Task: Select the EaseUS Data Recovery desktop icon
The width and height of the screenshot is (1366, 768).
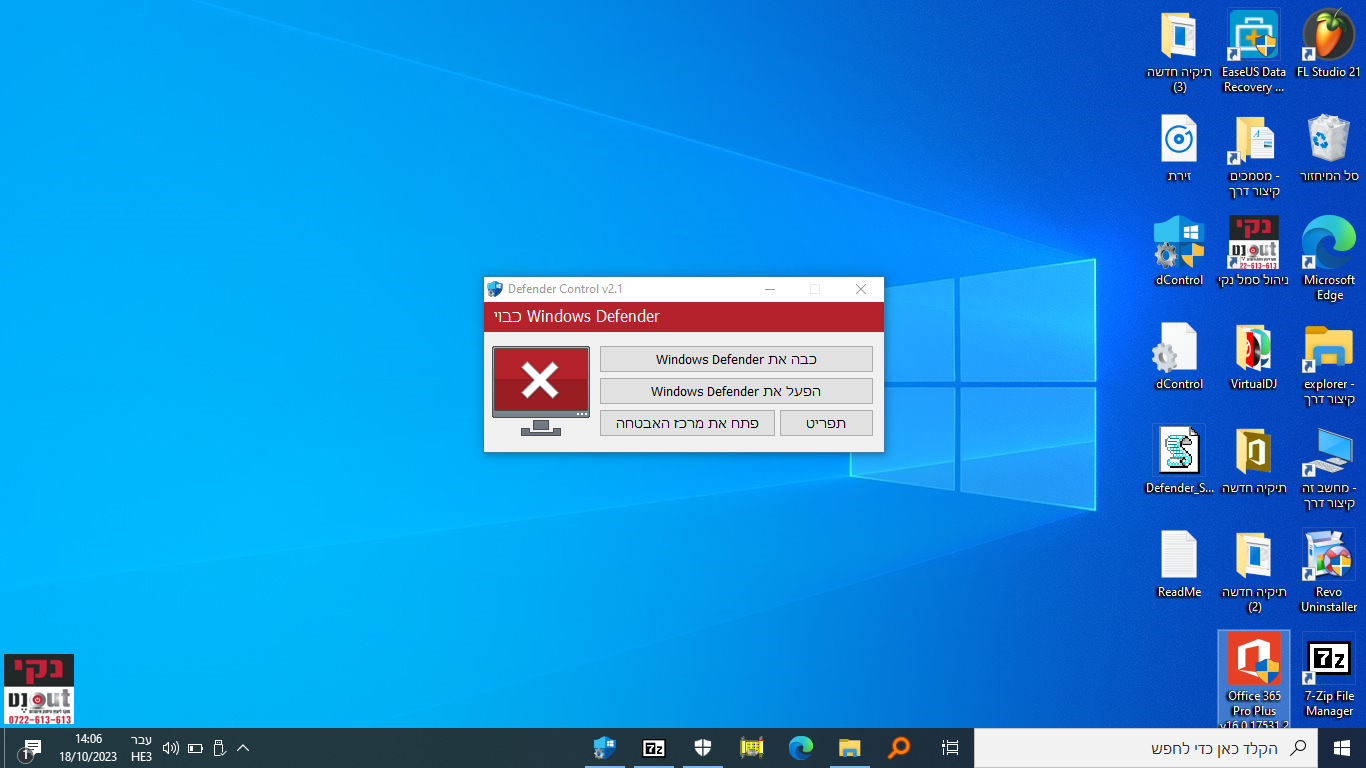Action: pyautogui.click(x=1254, y=51)
